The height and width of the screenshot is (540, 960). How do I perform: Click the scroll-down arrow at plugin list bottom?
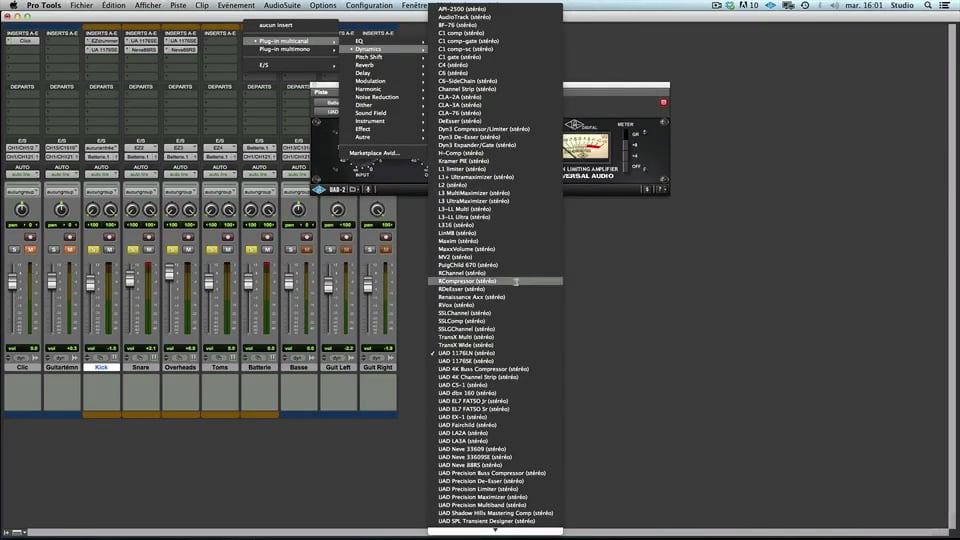(495, 530)
